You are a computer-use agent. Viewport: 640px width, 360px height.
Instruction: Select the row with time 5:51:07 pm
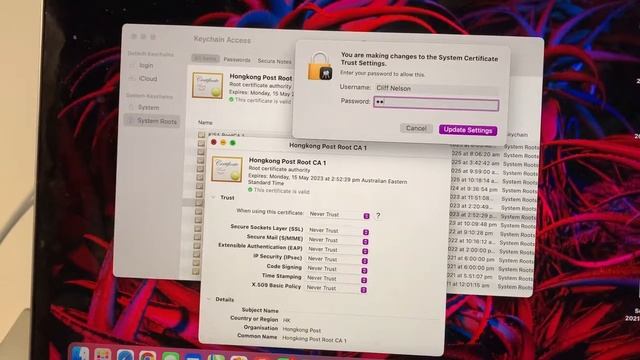490,278
